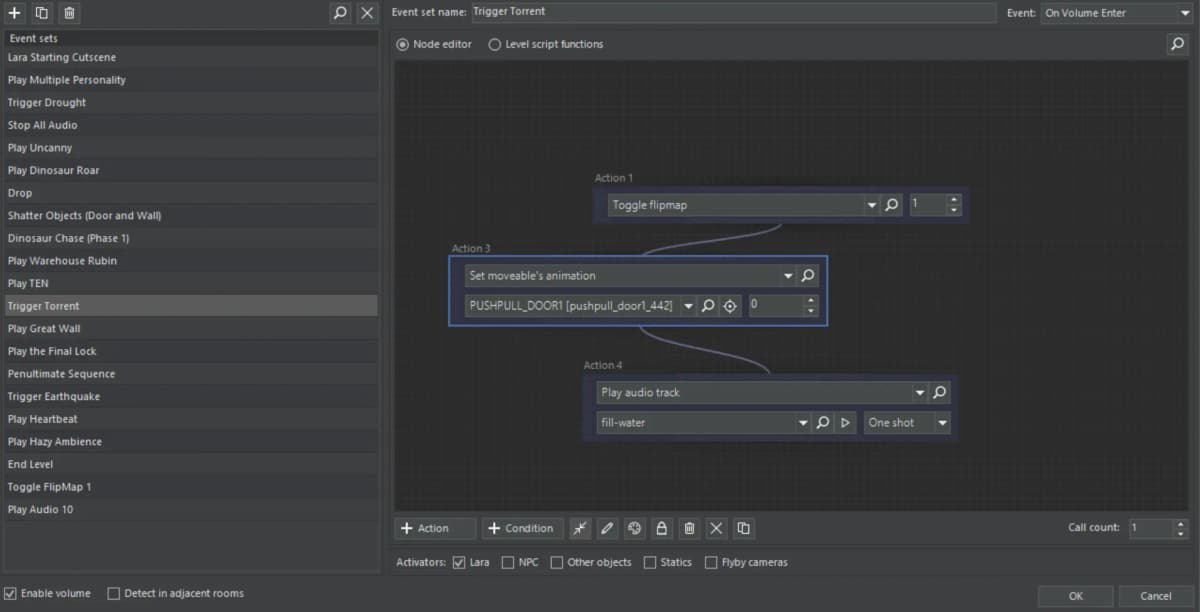The height and width of the screenshot is (612, 1200).
Task: Enable the Flyby cameras activator
Action: 711,562
